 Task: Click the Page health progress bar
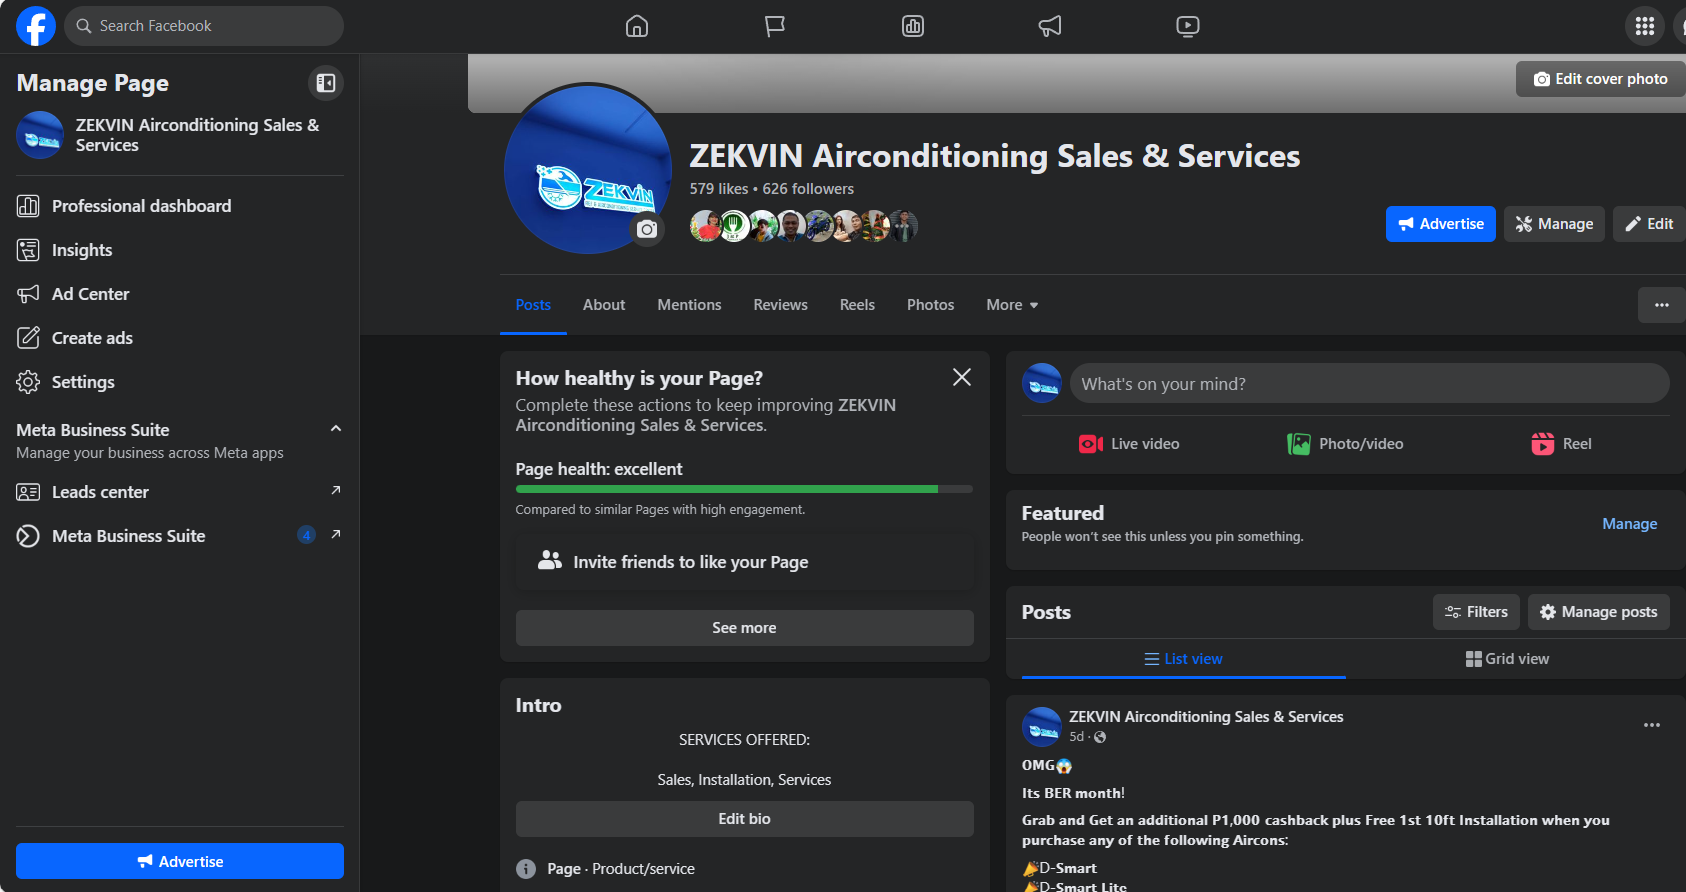(x=744, y=489)
